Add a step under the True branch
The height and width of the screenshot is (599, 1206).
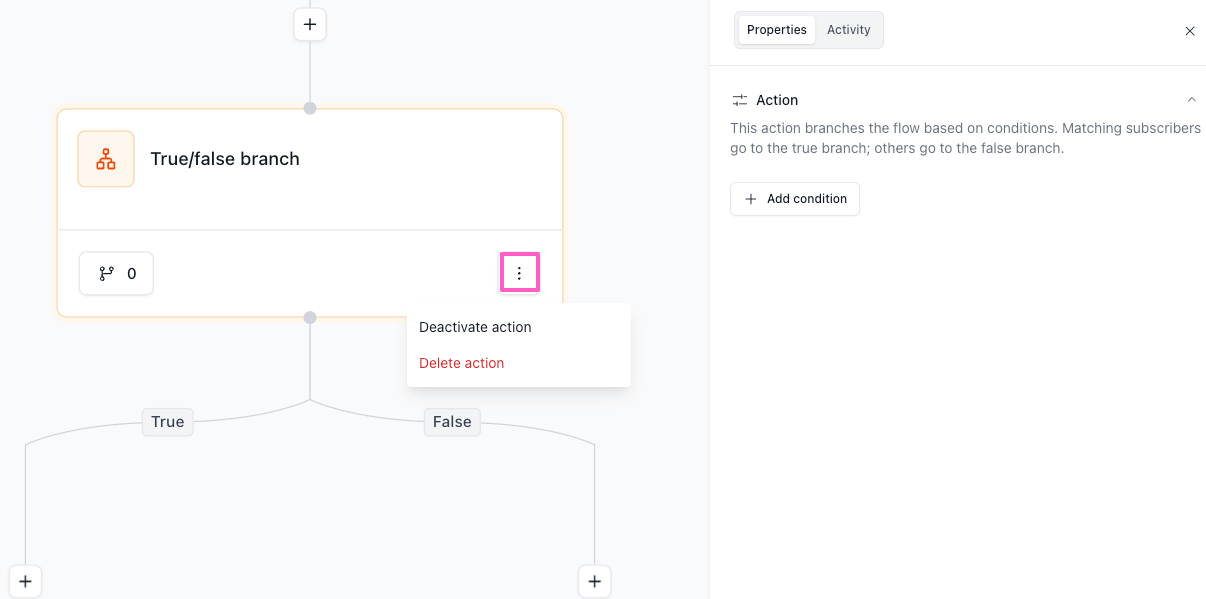(25, 581)
